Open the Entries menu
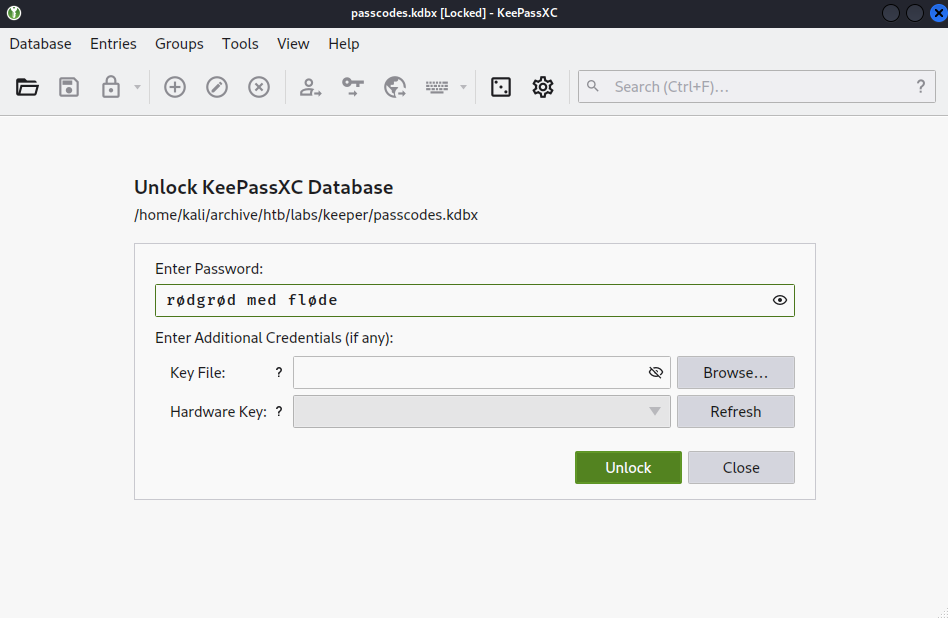948x618 pixels. 113,44
